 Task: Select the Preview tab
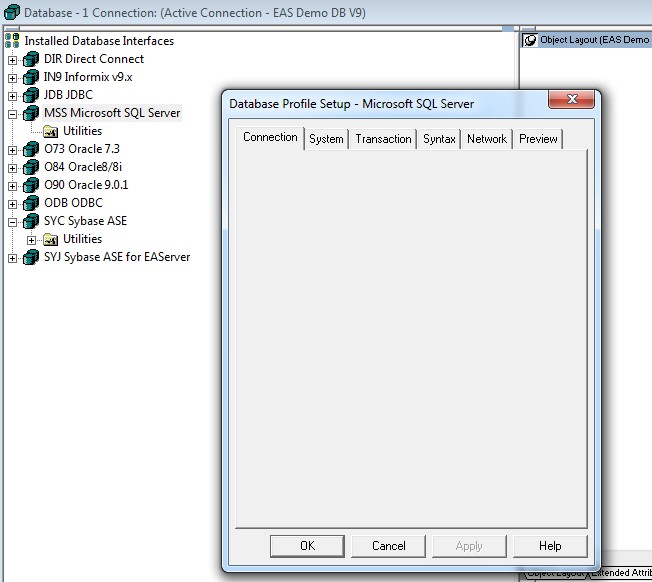538,139
